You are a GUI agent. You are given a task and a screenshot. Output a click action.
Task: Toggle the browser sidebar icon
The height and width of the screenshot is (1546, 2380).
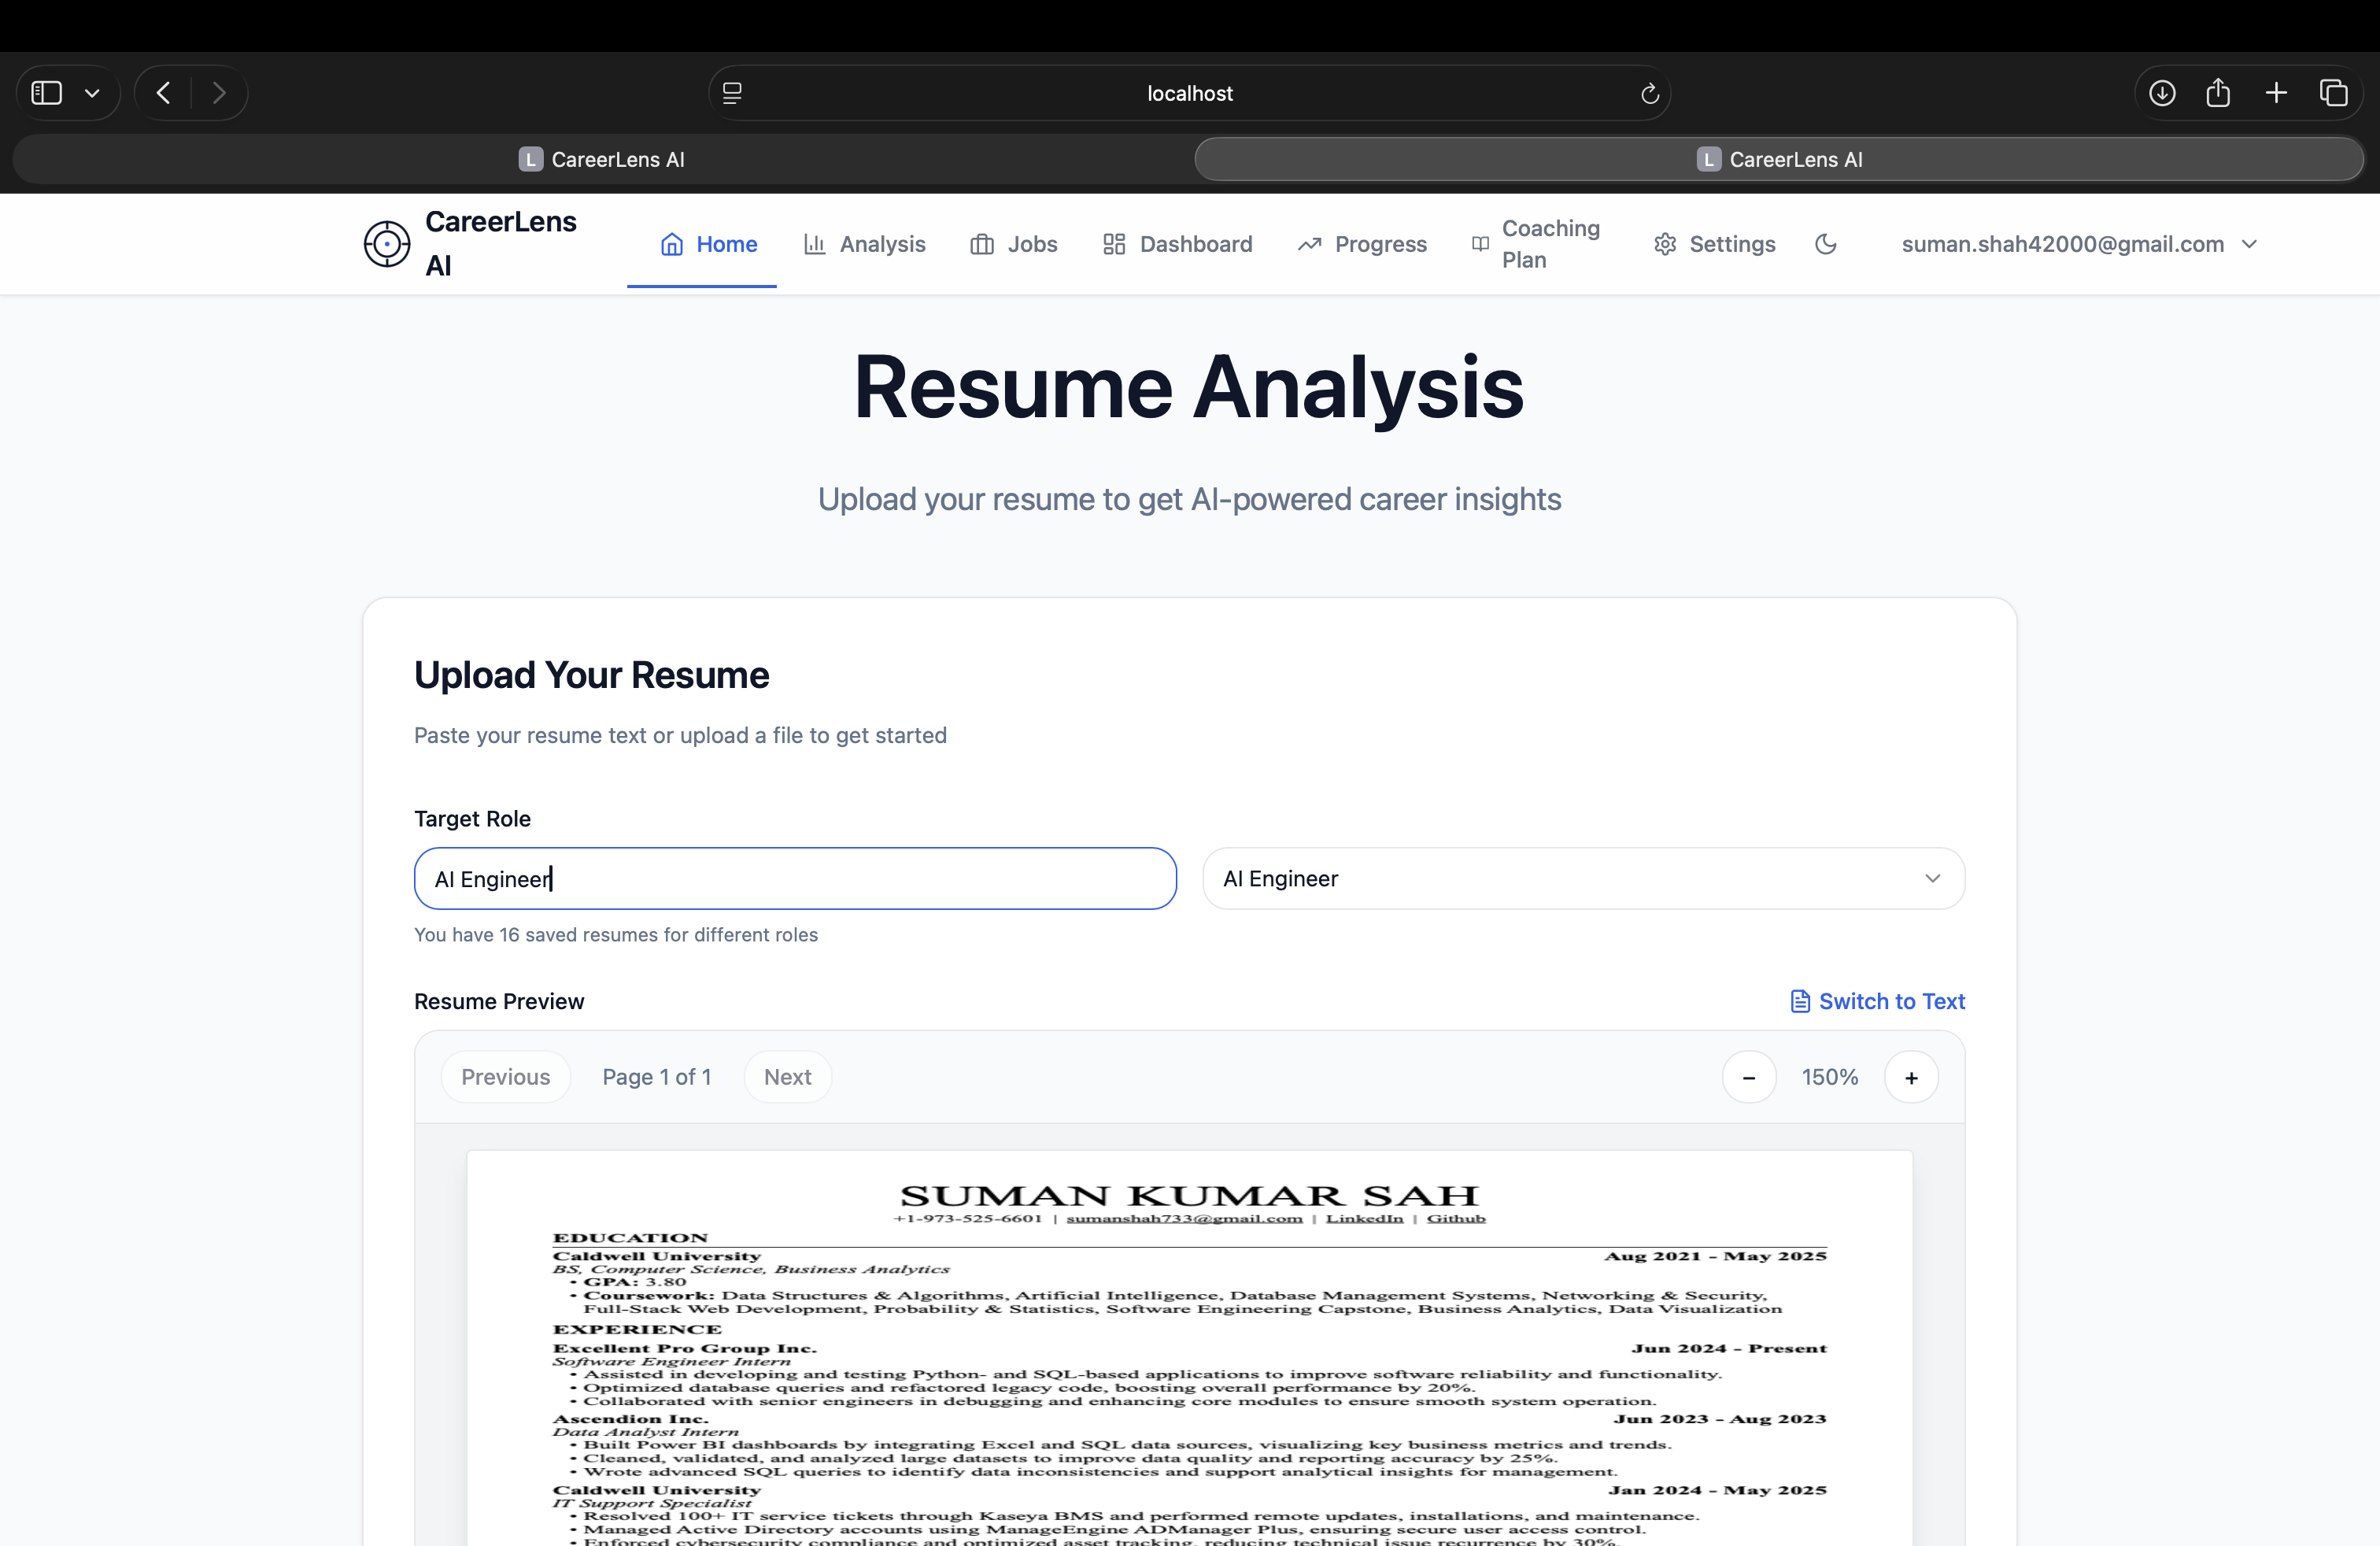click(x=47, y=93)
